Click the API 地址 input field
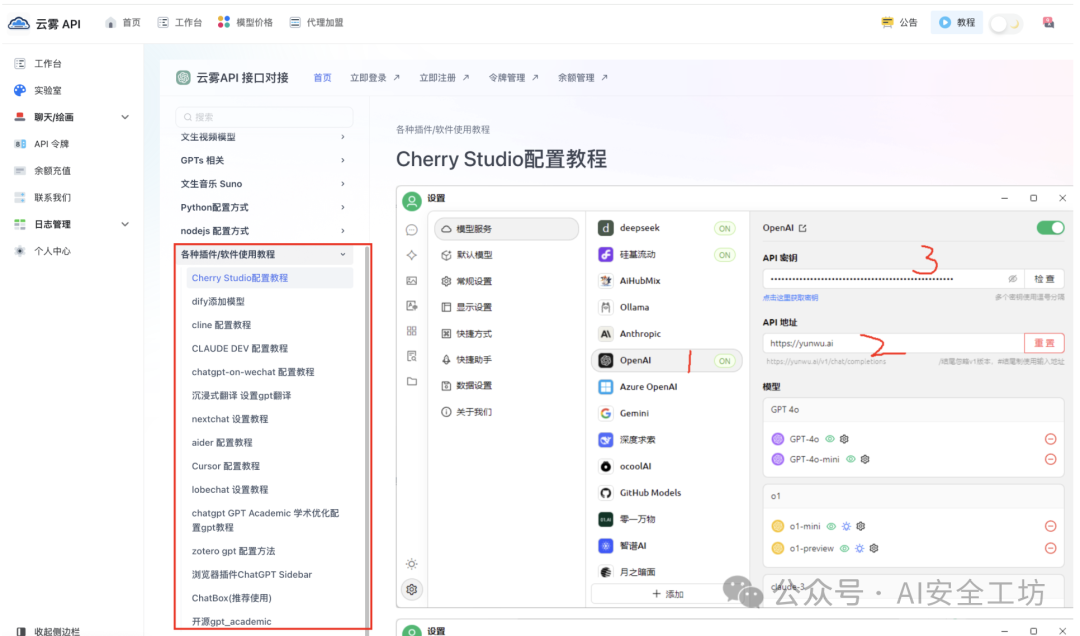Viewport: 1080px width, 636px height. tap(893, 343)
